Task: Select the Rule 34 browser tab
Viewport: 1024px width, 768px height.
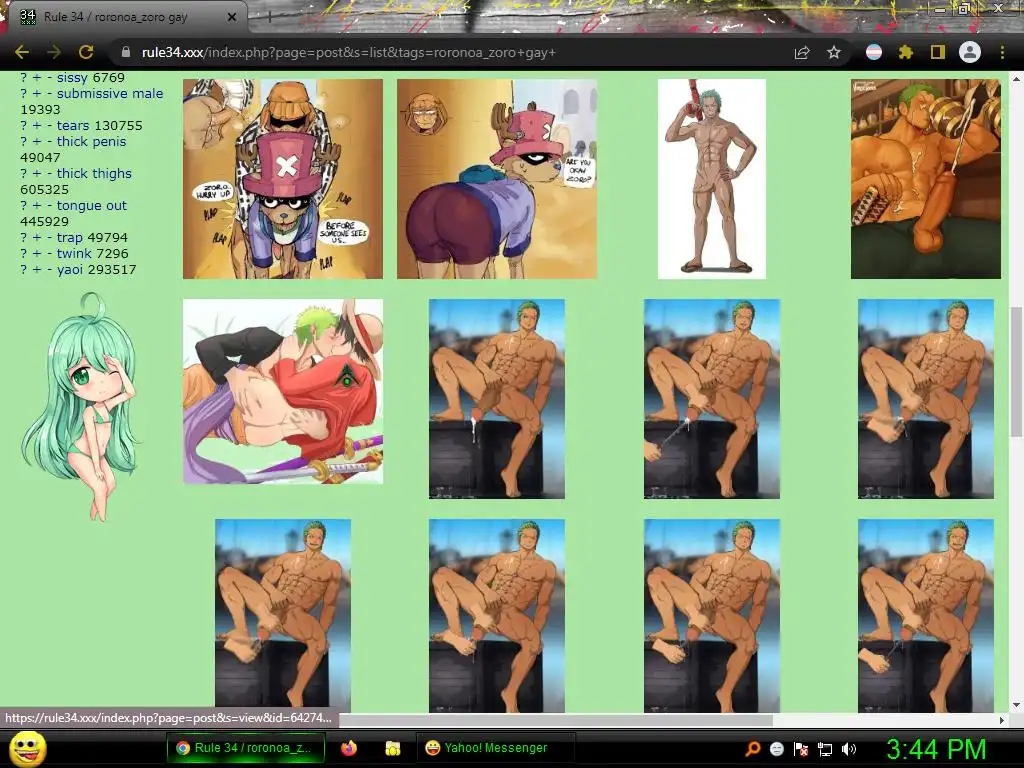Action: coord(124,17)
